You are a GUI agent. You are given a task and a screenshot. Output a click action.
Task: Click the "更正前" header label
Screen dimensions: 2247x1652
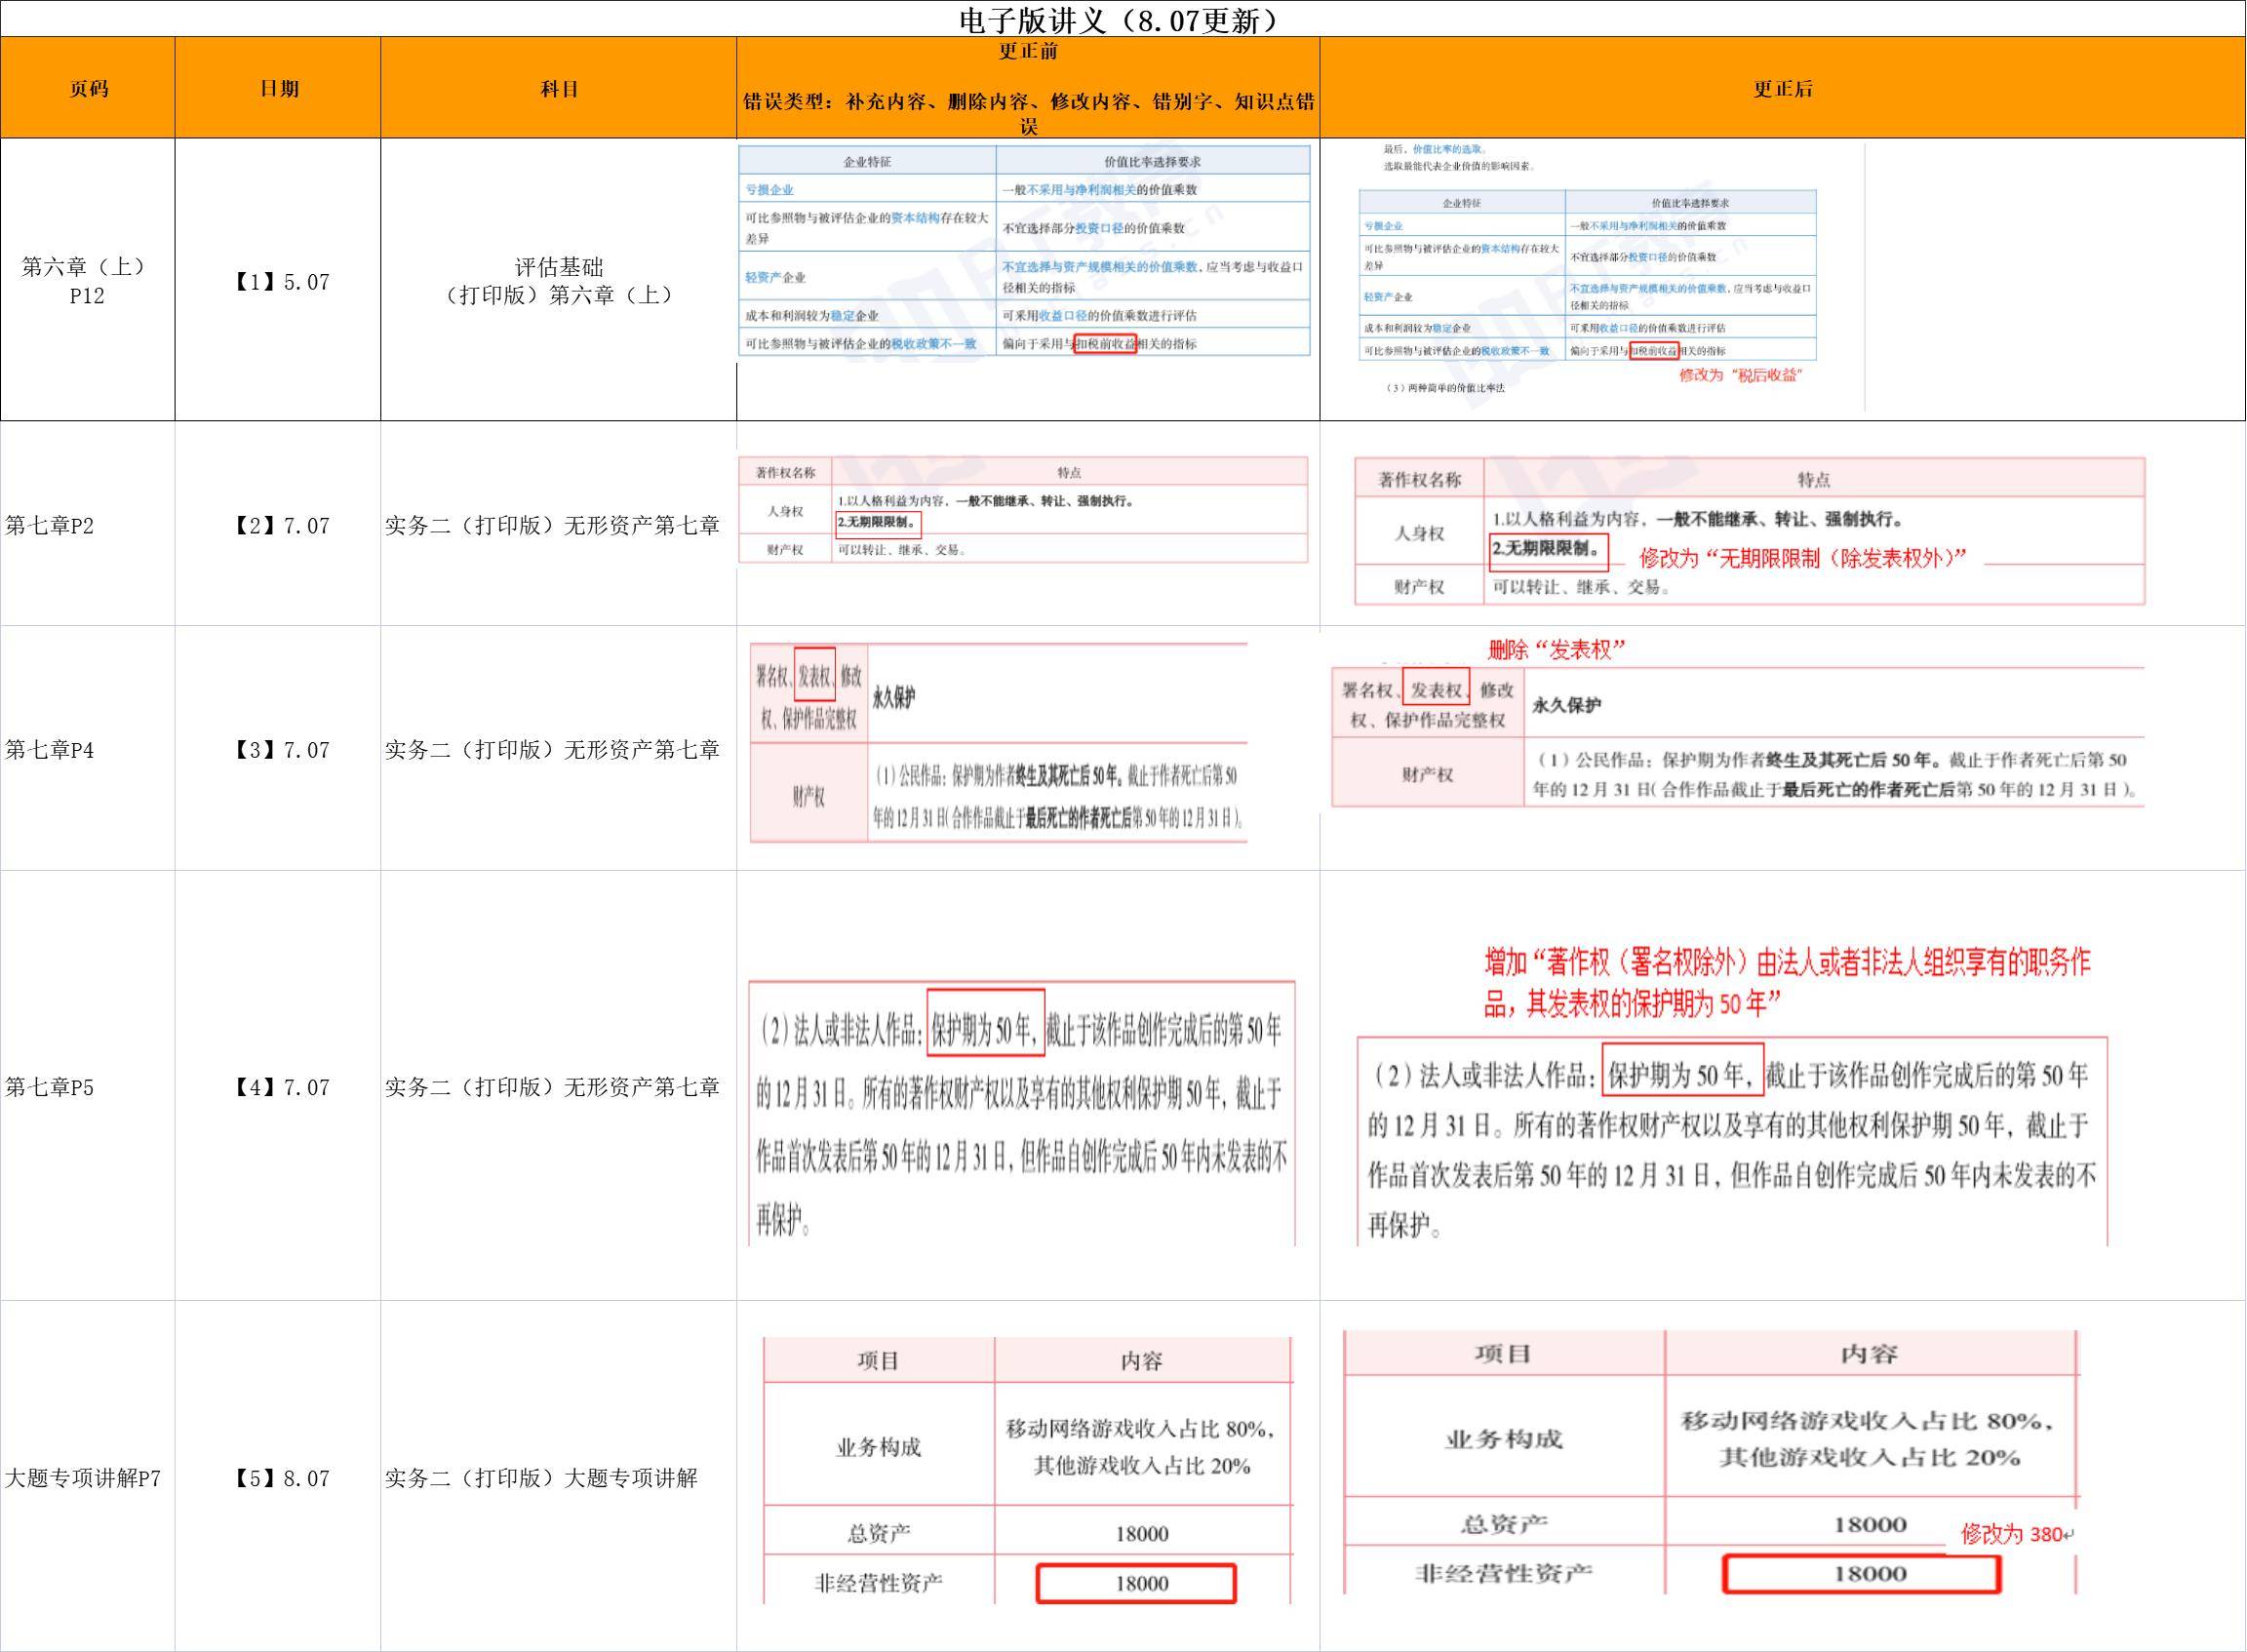pos(1028,52)
